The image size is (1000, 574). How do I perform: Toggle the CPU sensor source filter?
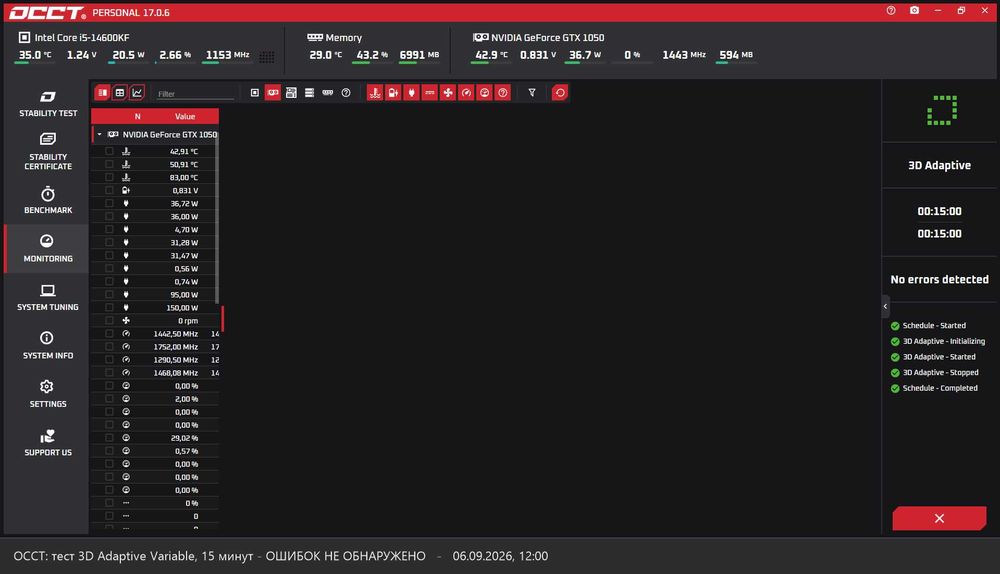click(x=254, y=93)
